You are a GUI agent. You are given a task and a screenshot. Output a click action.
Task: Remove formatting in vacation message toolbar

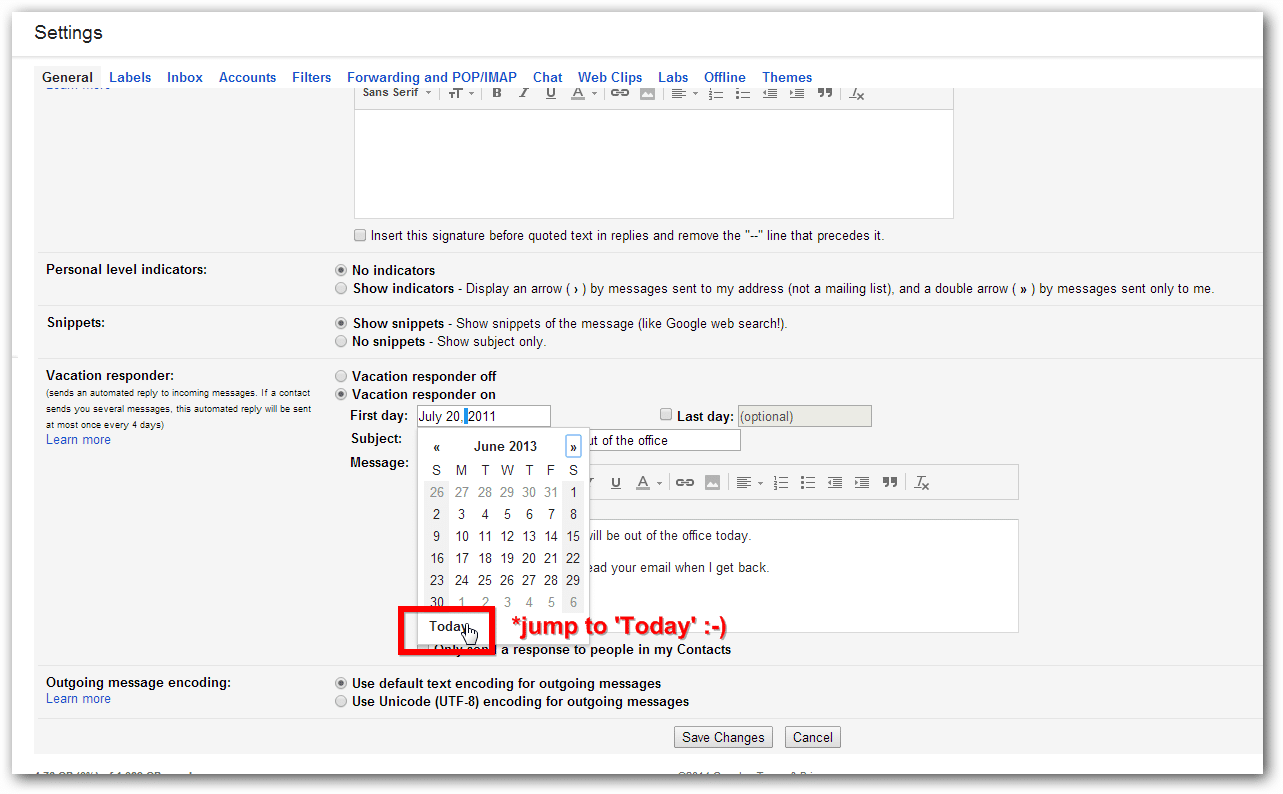click(x=922, y=482)
